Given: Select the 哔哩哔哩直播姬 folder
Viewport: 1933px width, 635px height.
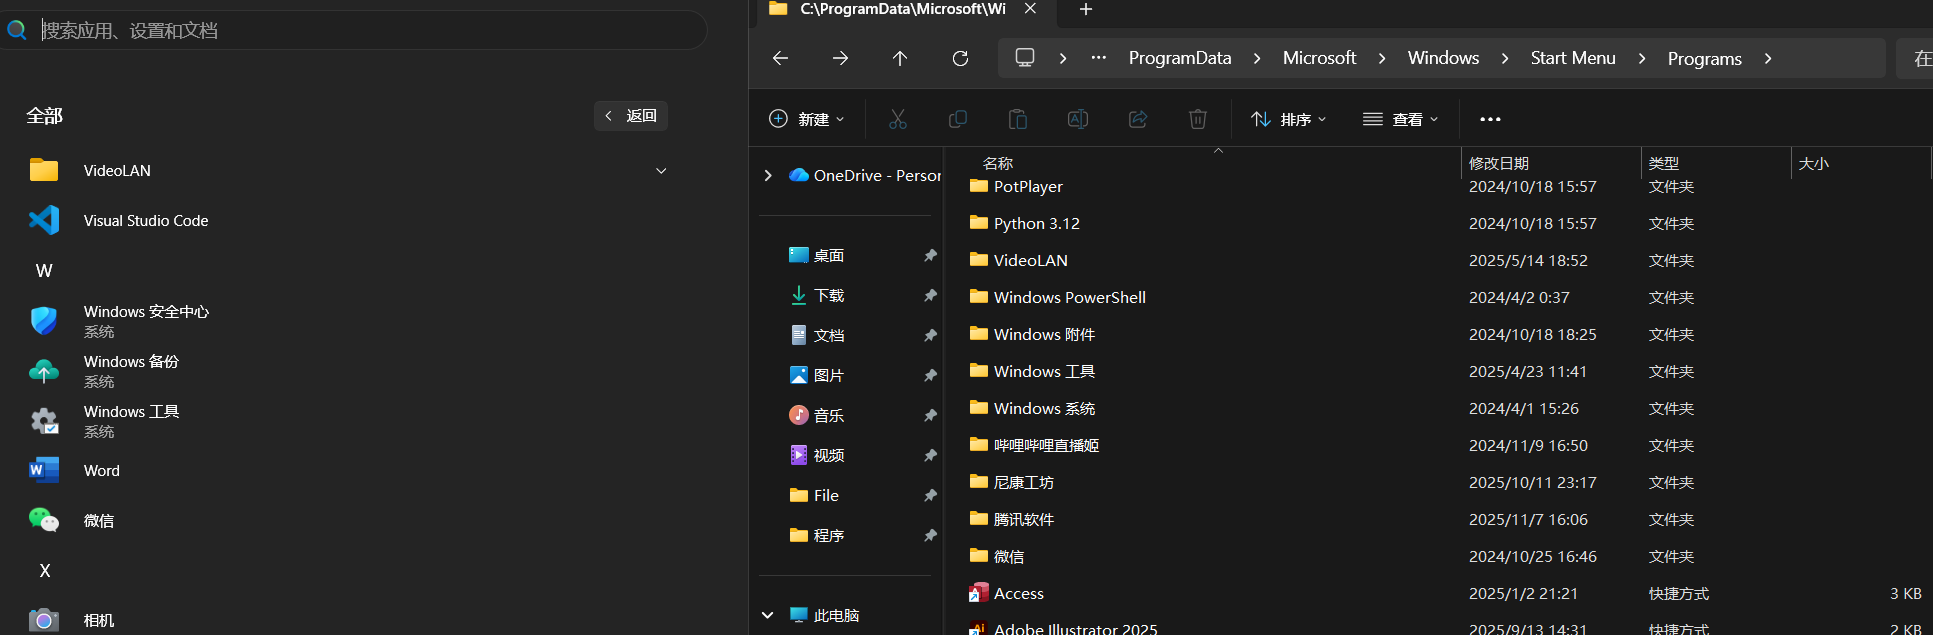Looking at the screenshot, I should (x=1046, y=445).
